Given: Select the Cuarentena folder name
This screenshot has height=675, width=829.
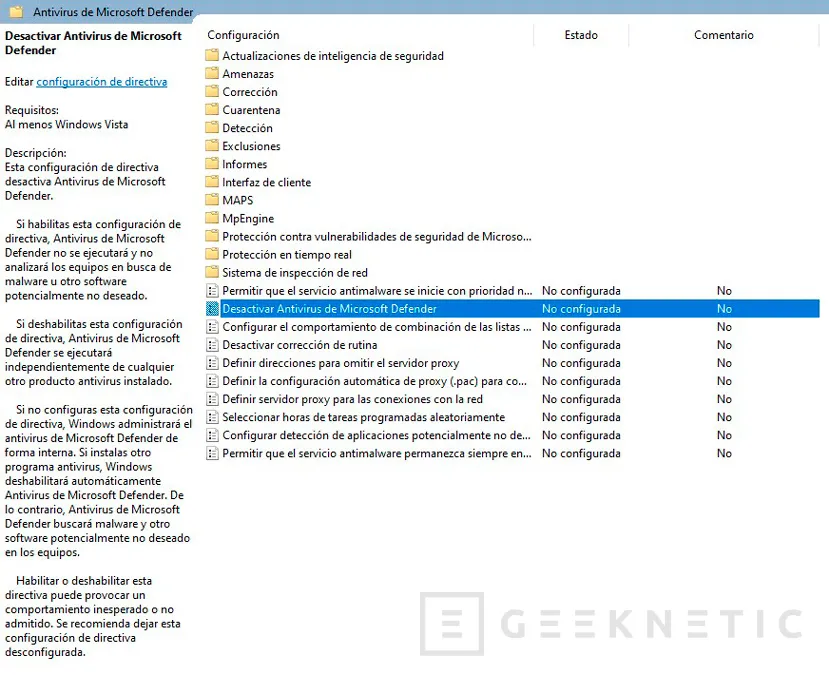Looking at the screenshot, I should pos(251,110).
